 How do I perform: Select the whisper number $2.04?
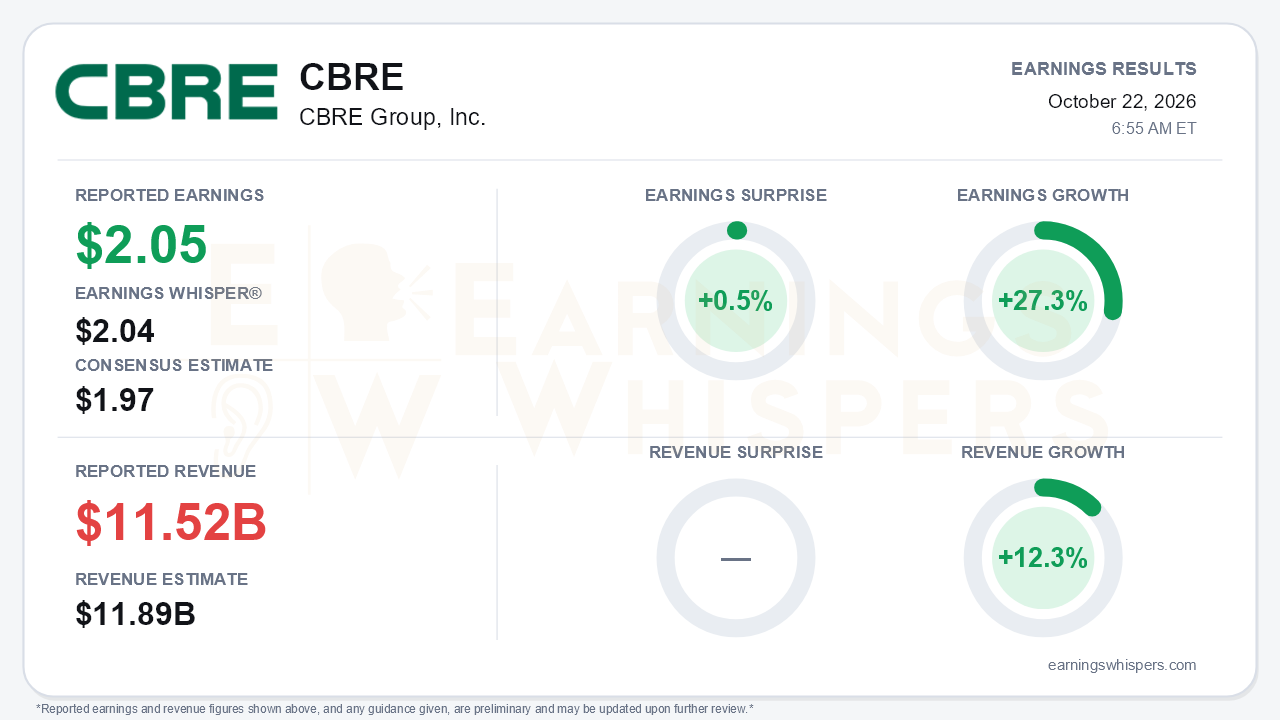click(x=115, y=331)
